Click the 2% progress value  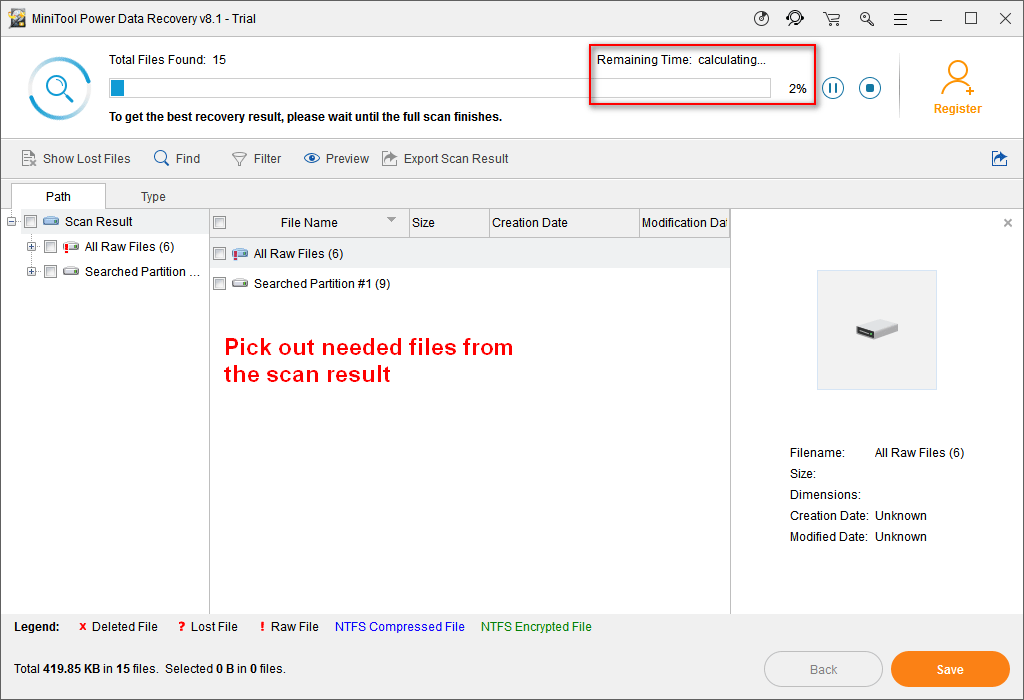pyautogui.click(x=797, y=89)
